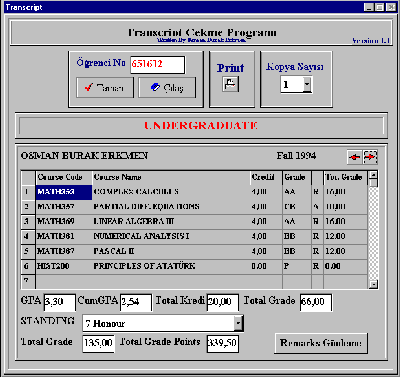Select row 3 header in course table
This screenshot has width=400, height=377.
[x=27, y=222]
